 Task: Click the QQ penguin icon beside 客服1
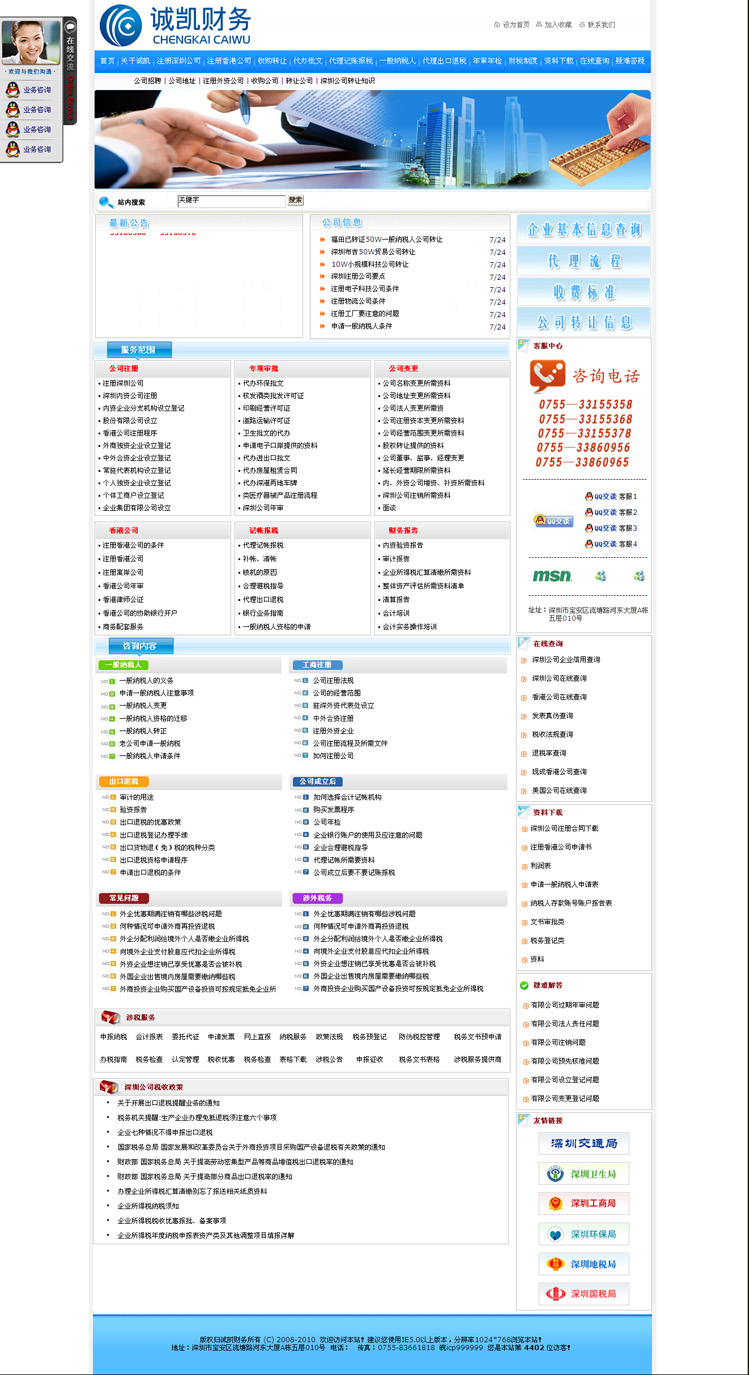tap(589, 497)
